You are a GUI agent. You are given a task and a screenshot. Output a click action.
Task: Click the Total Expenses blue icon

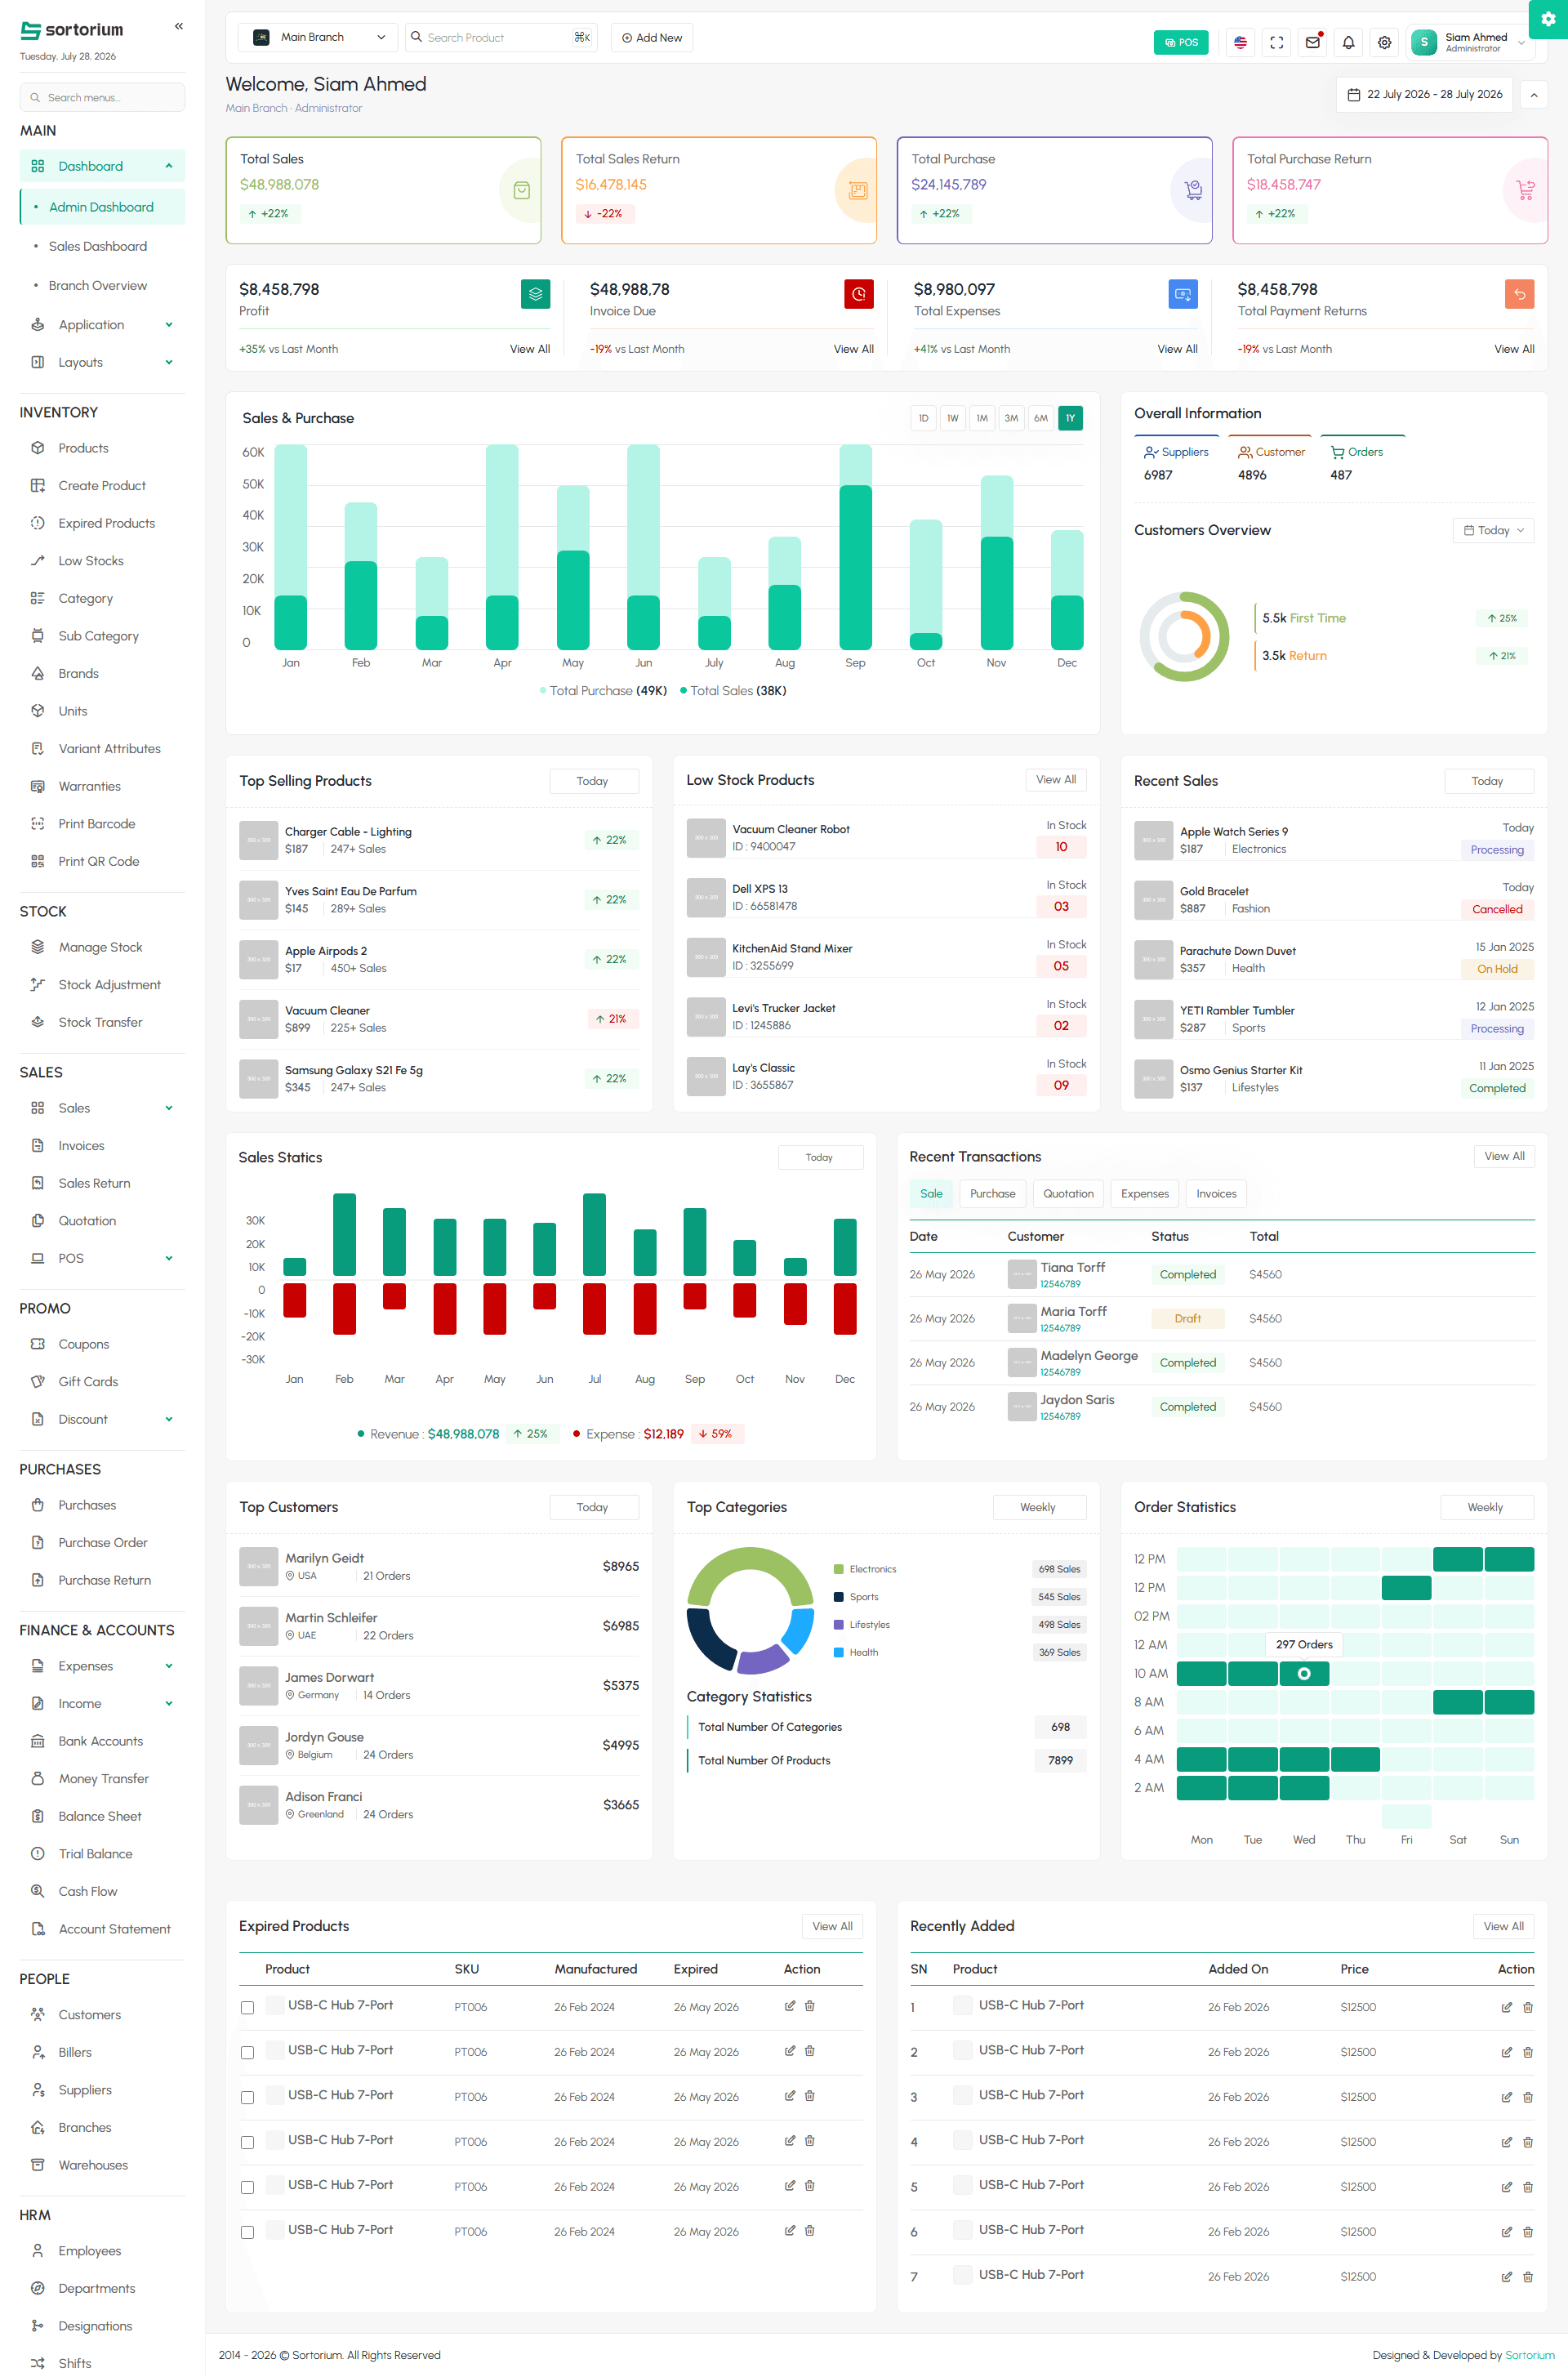point(1183,294)
